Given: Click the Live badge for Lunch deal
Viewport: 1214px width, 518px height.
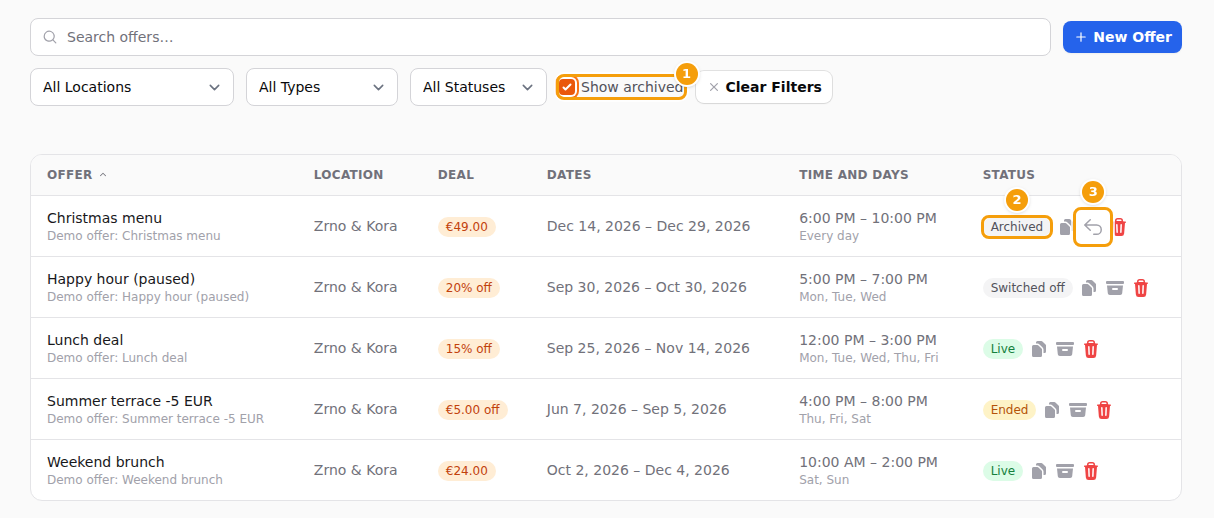Looking at the screenshot, I should 1003,349.
